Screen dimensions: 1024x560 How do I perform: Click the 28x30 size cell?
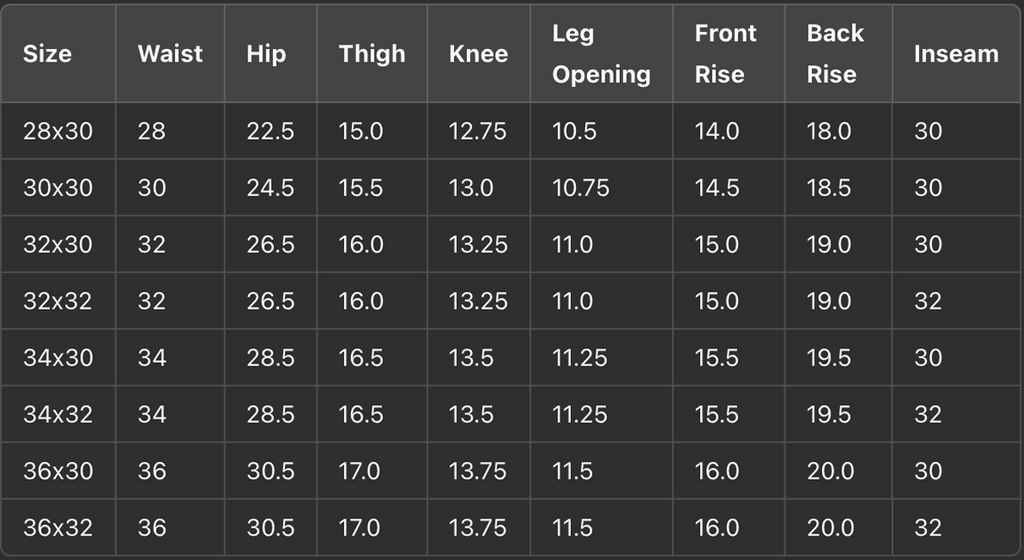tap(57, 131)
